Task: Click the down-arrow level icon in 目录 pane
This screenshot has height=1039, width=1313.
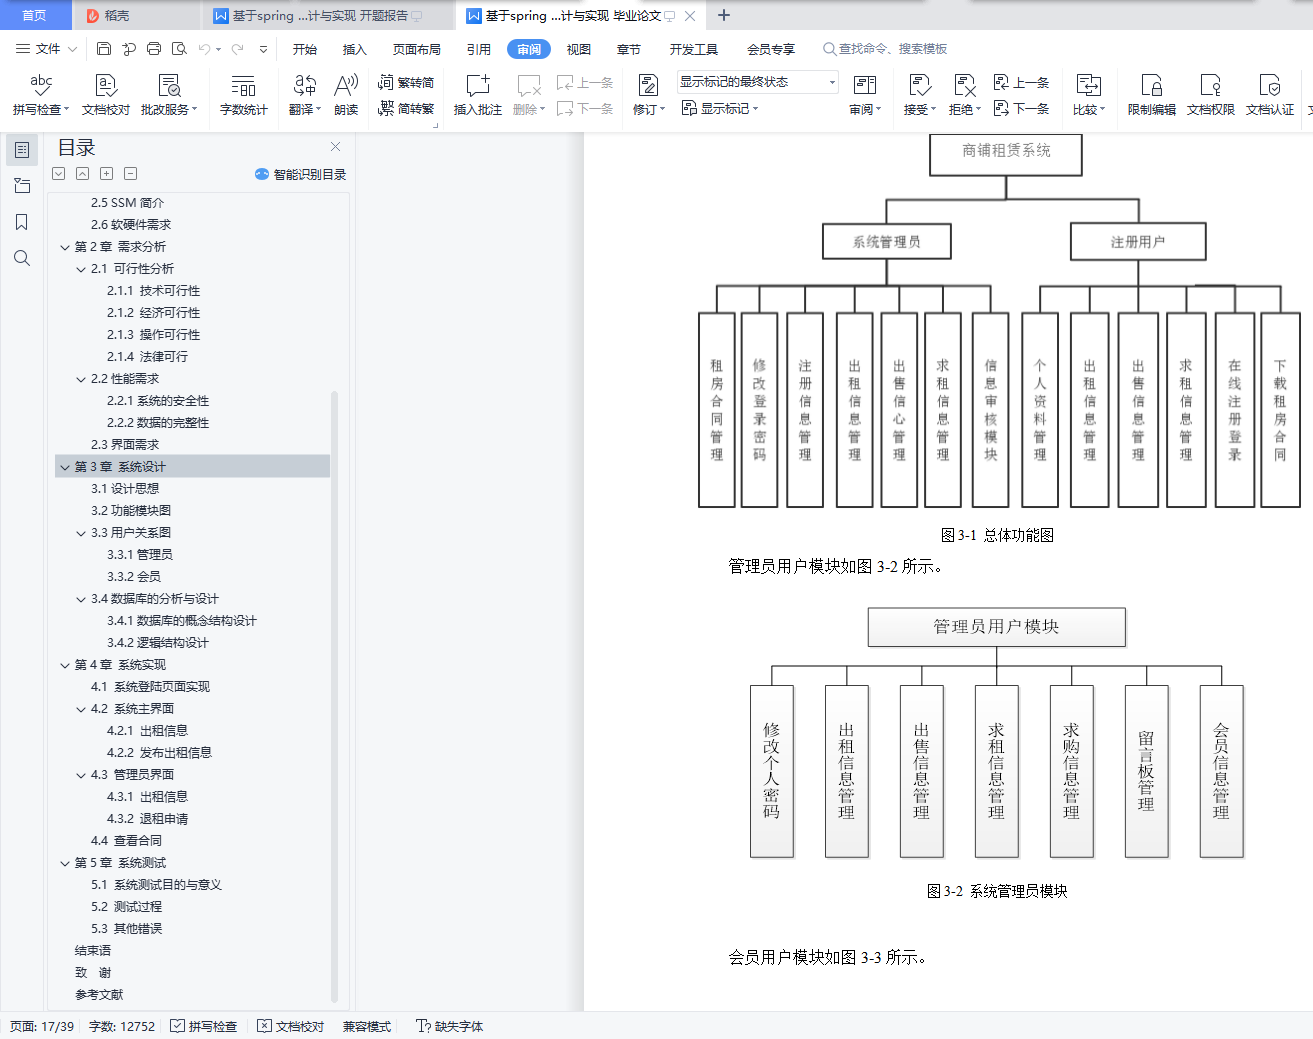Action: pyautogui.click(x=59, y=174)
